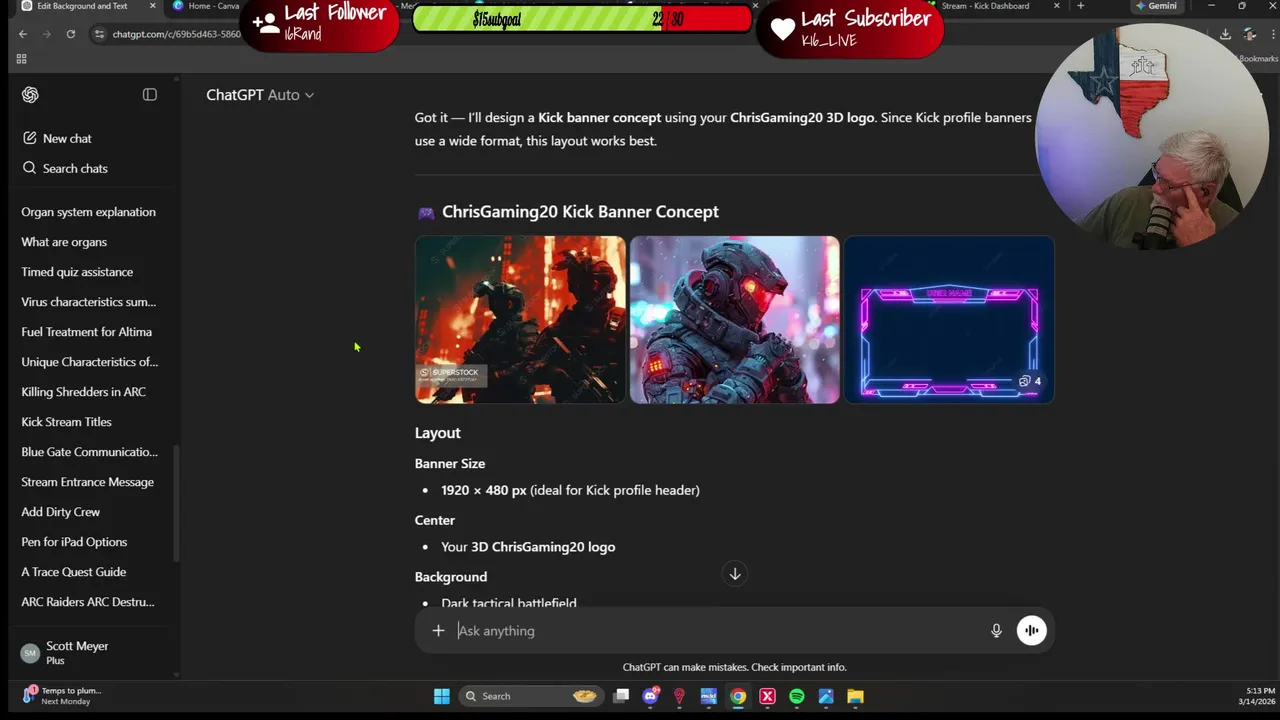Open the red-visor robot soldier thumbnail
This screenshot has width=1280, height=720.
(x=735, y=320)
